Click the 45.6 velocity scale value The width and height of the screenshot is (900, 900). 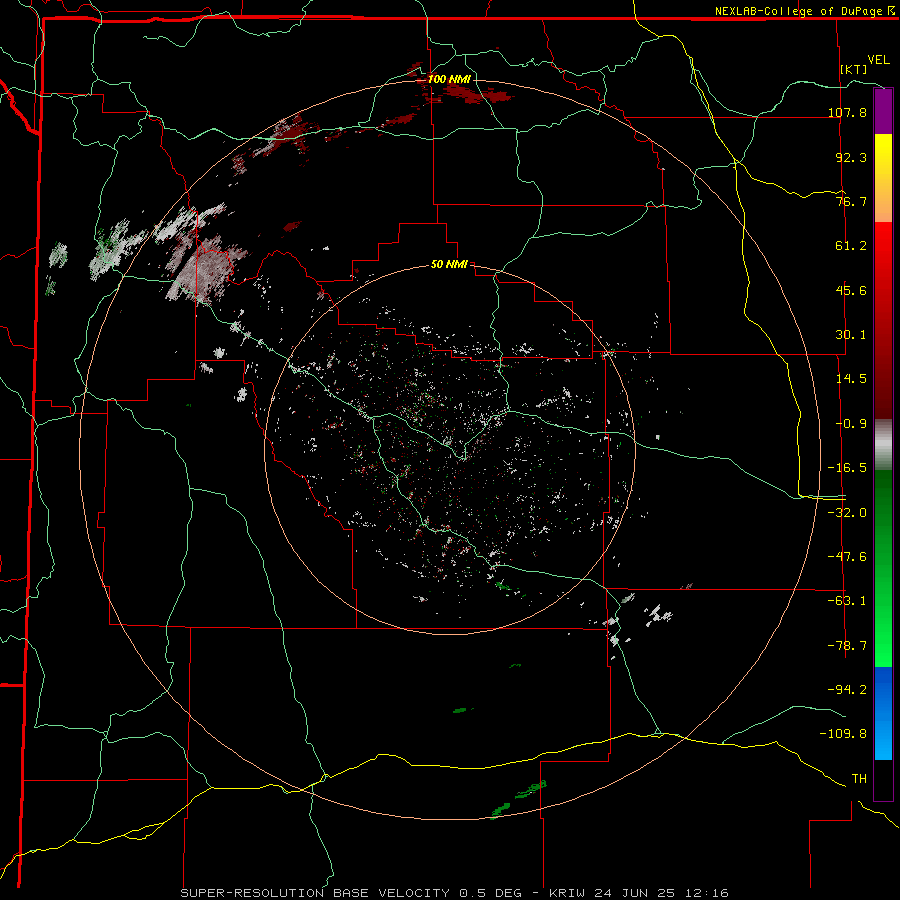coord(851,290)
